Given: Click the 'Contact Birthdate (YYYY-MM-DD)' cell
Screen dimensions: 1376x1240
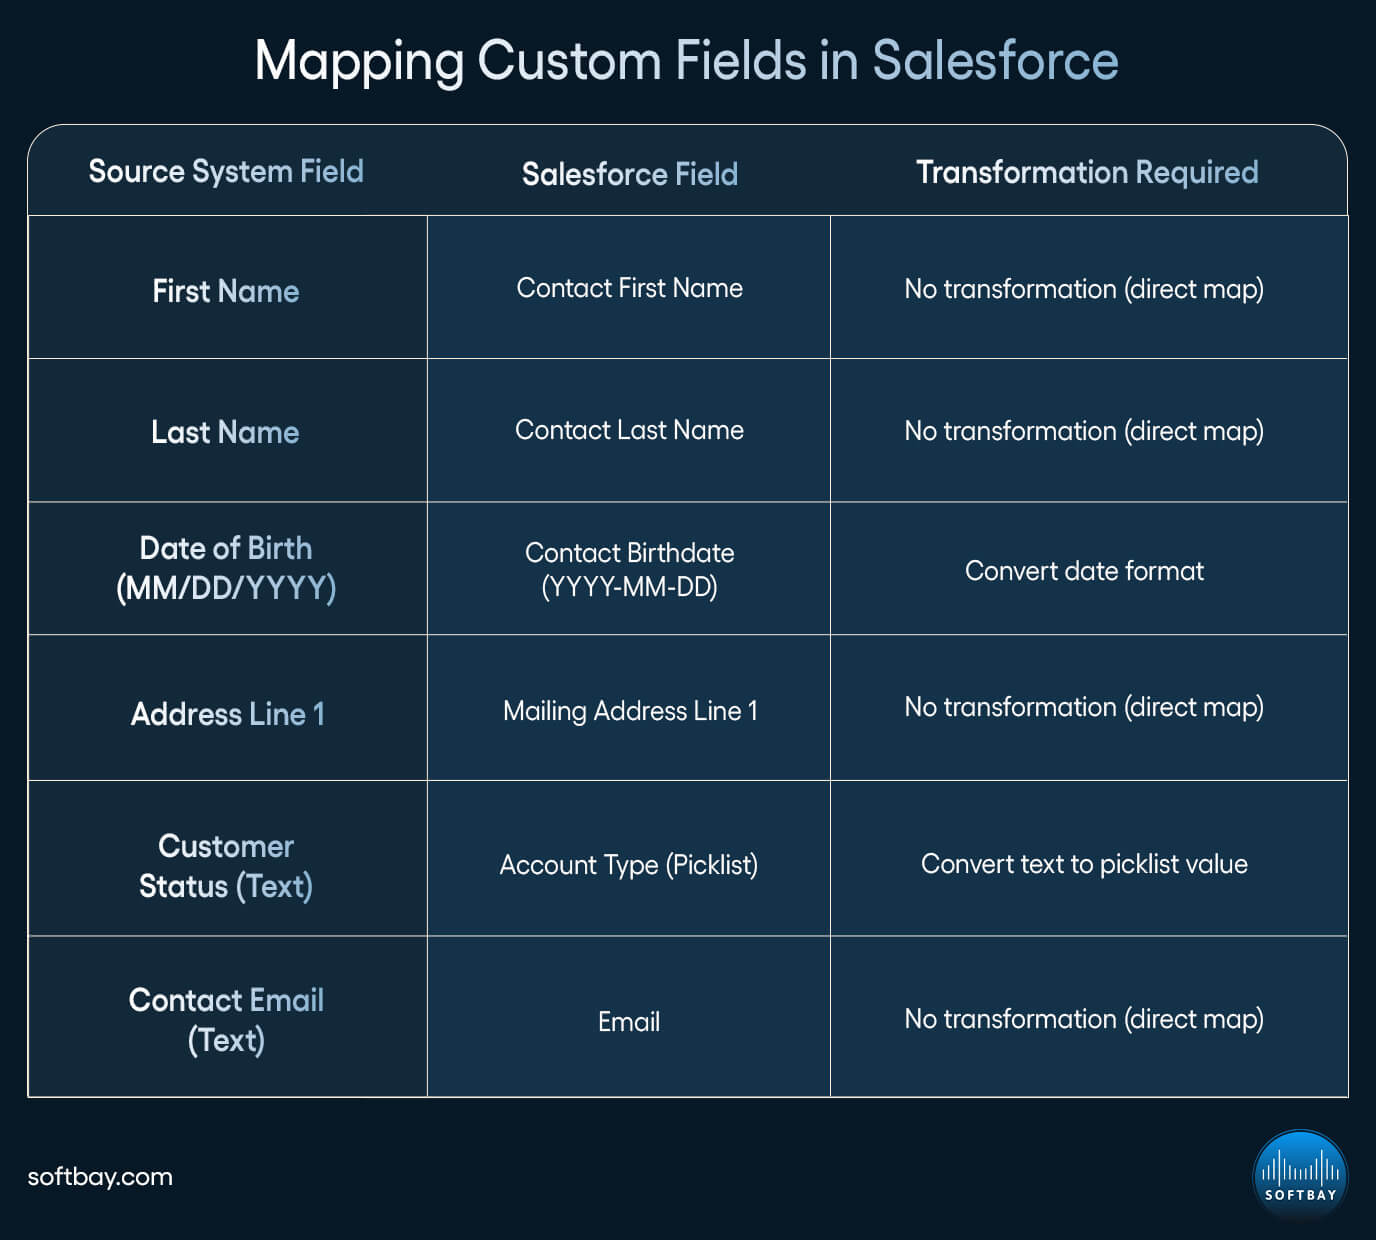Looking at the screenshot, I should (629, 569).
